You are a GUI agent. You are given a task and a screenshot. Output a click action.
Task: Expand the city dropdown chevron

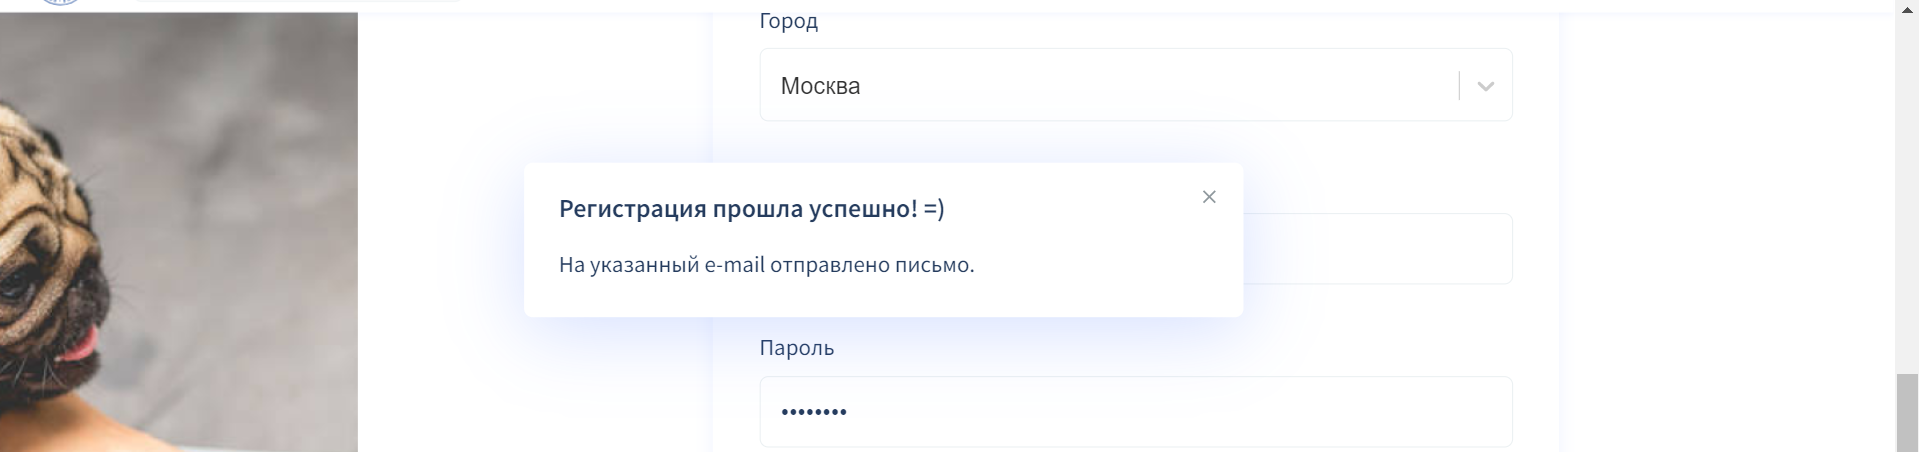(1485, 87)
